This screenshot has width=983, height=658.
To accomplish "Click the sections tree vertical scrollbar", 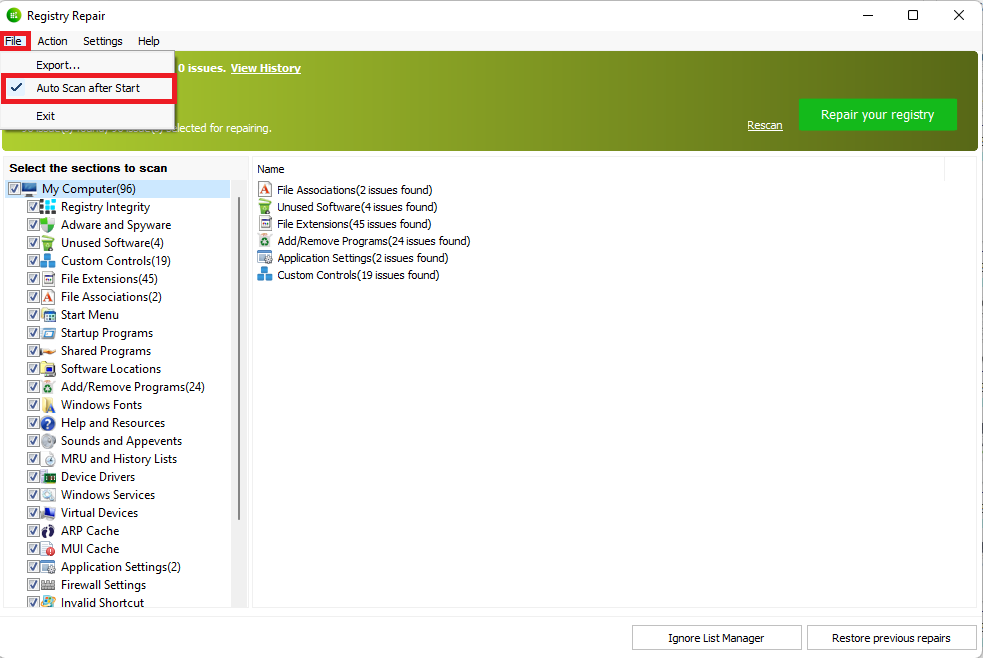I will [239, 360].
